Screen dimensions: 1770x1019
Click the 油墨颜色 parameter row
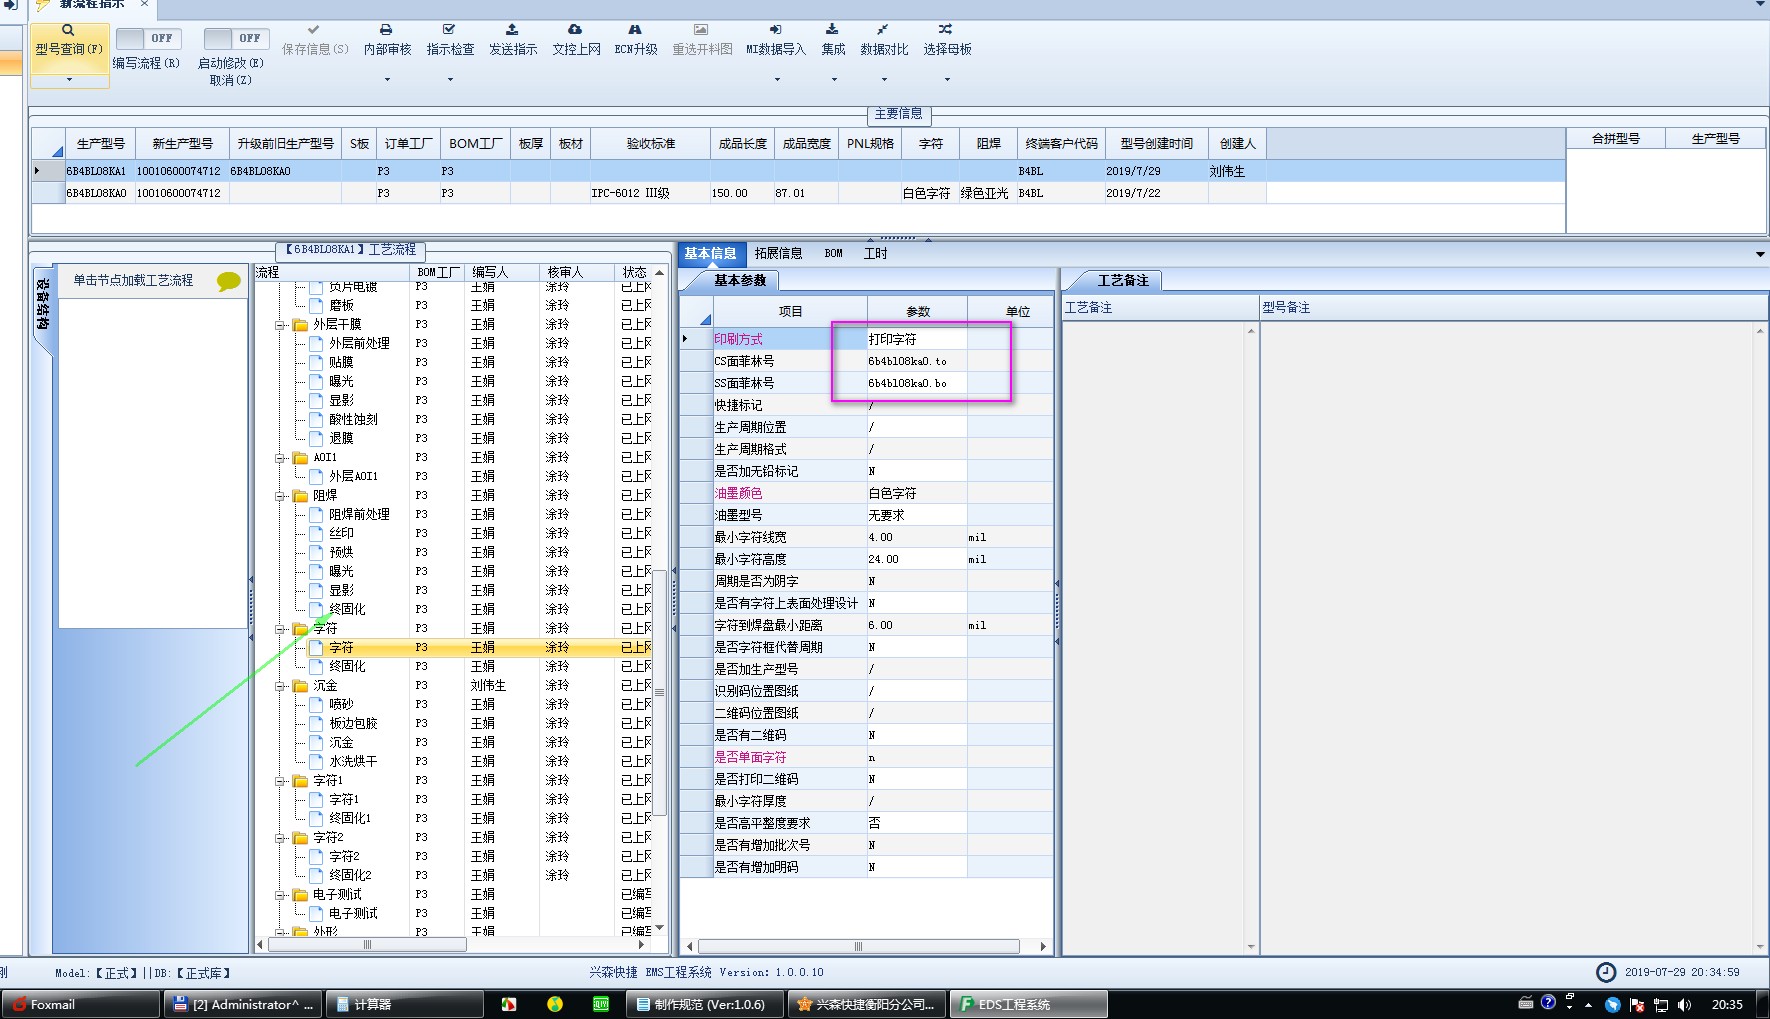click(867, 493)
